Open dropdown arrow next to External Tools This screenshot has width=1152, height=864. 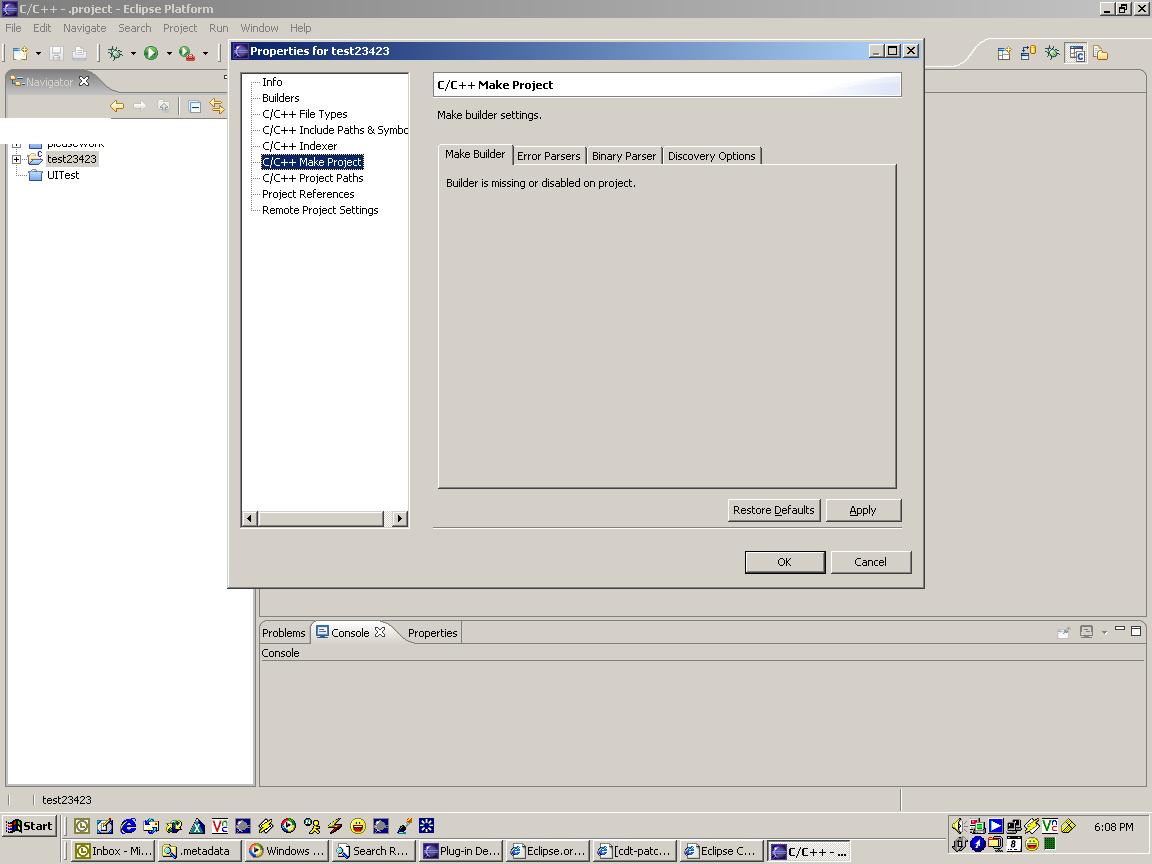pyautogui.click(x=205, y=54)
